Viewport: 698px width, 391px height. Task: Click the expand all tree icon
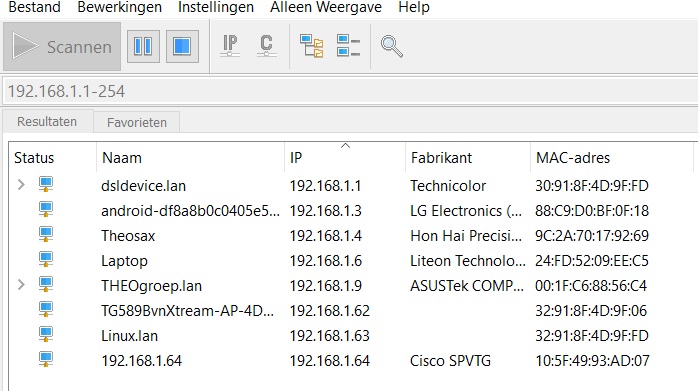[x=312, y=46]
